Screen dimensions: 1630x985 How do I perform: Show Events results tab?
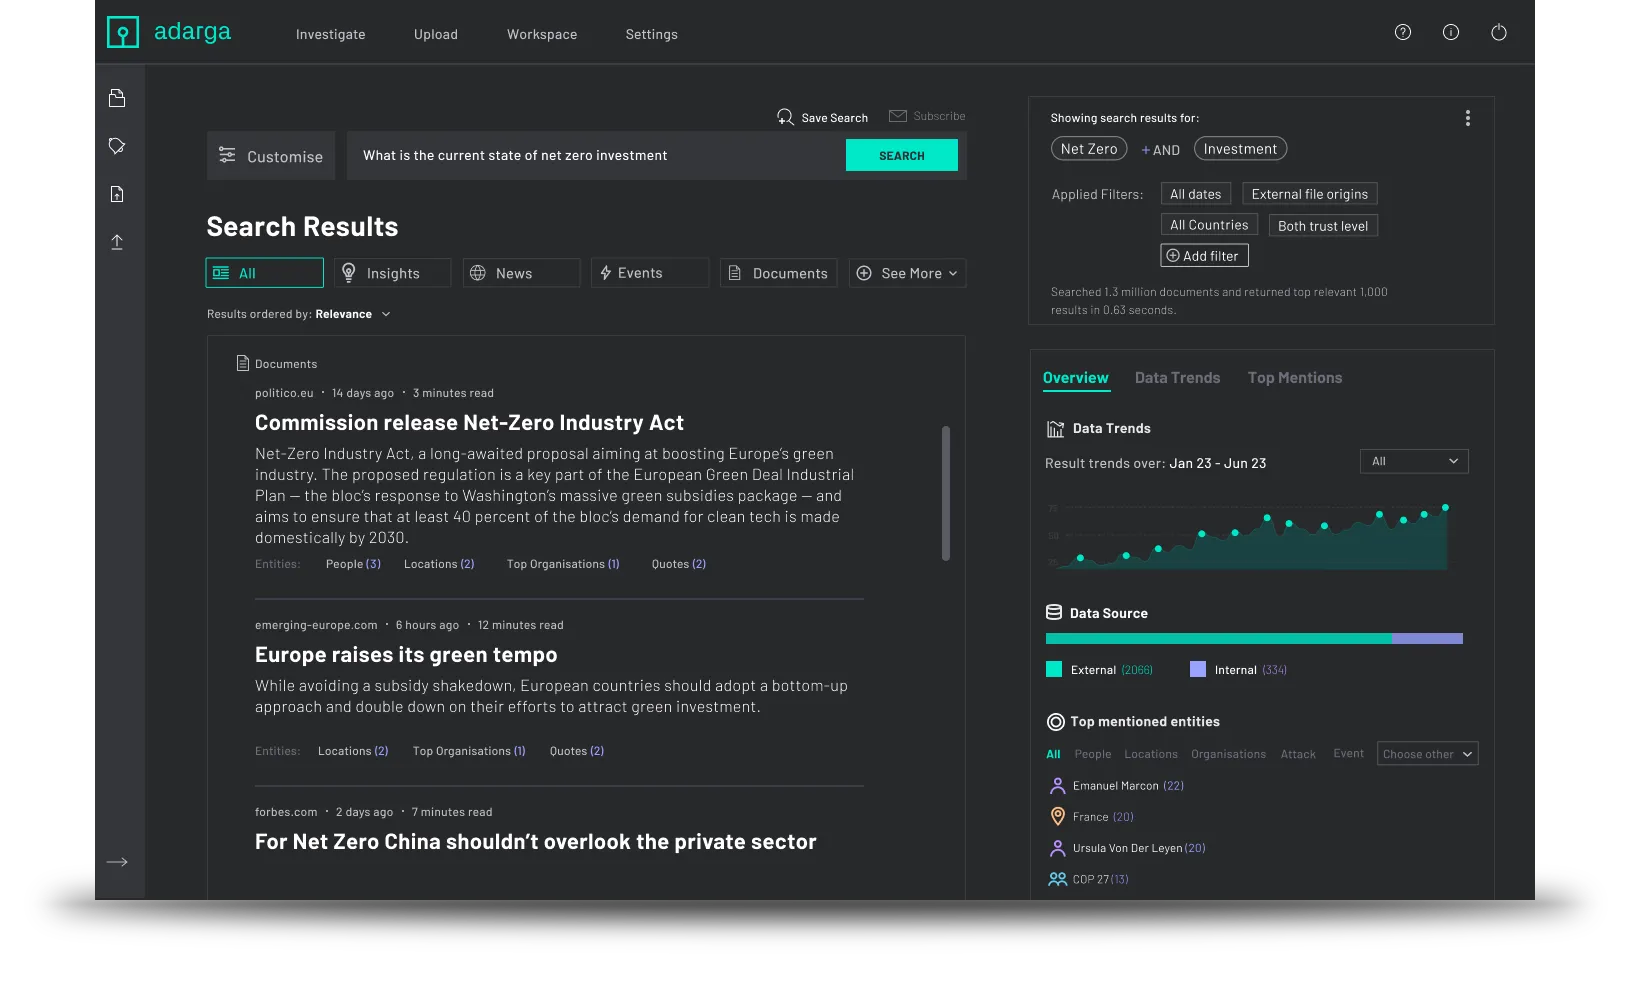[650, 273]
